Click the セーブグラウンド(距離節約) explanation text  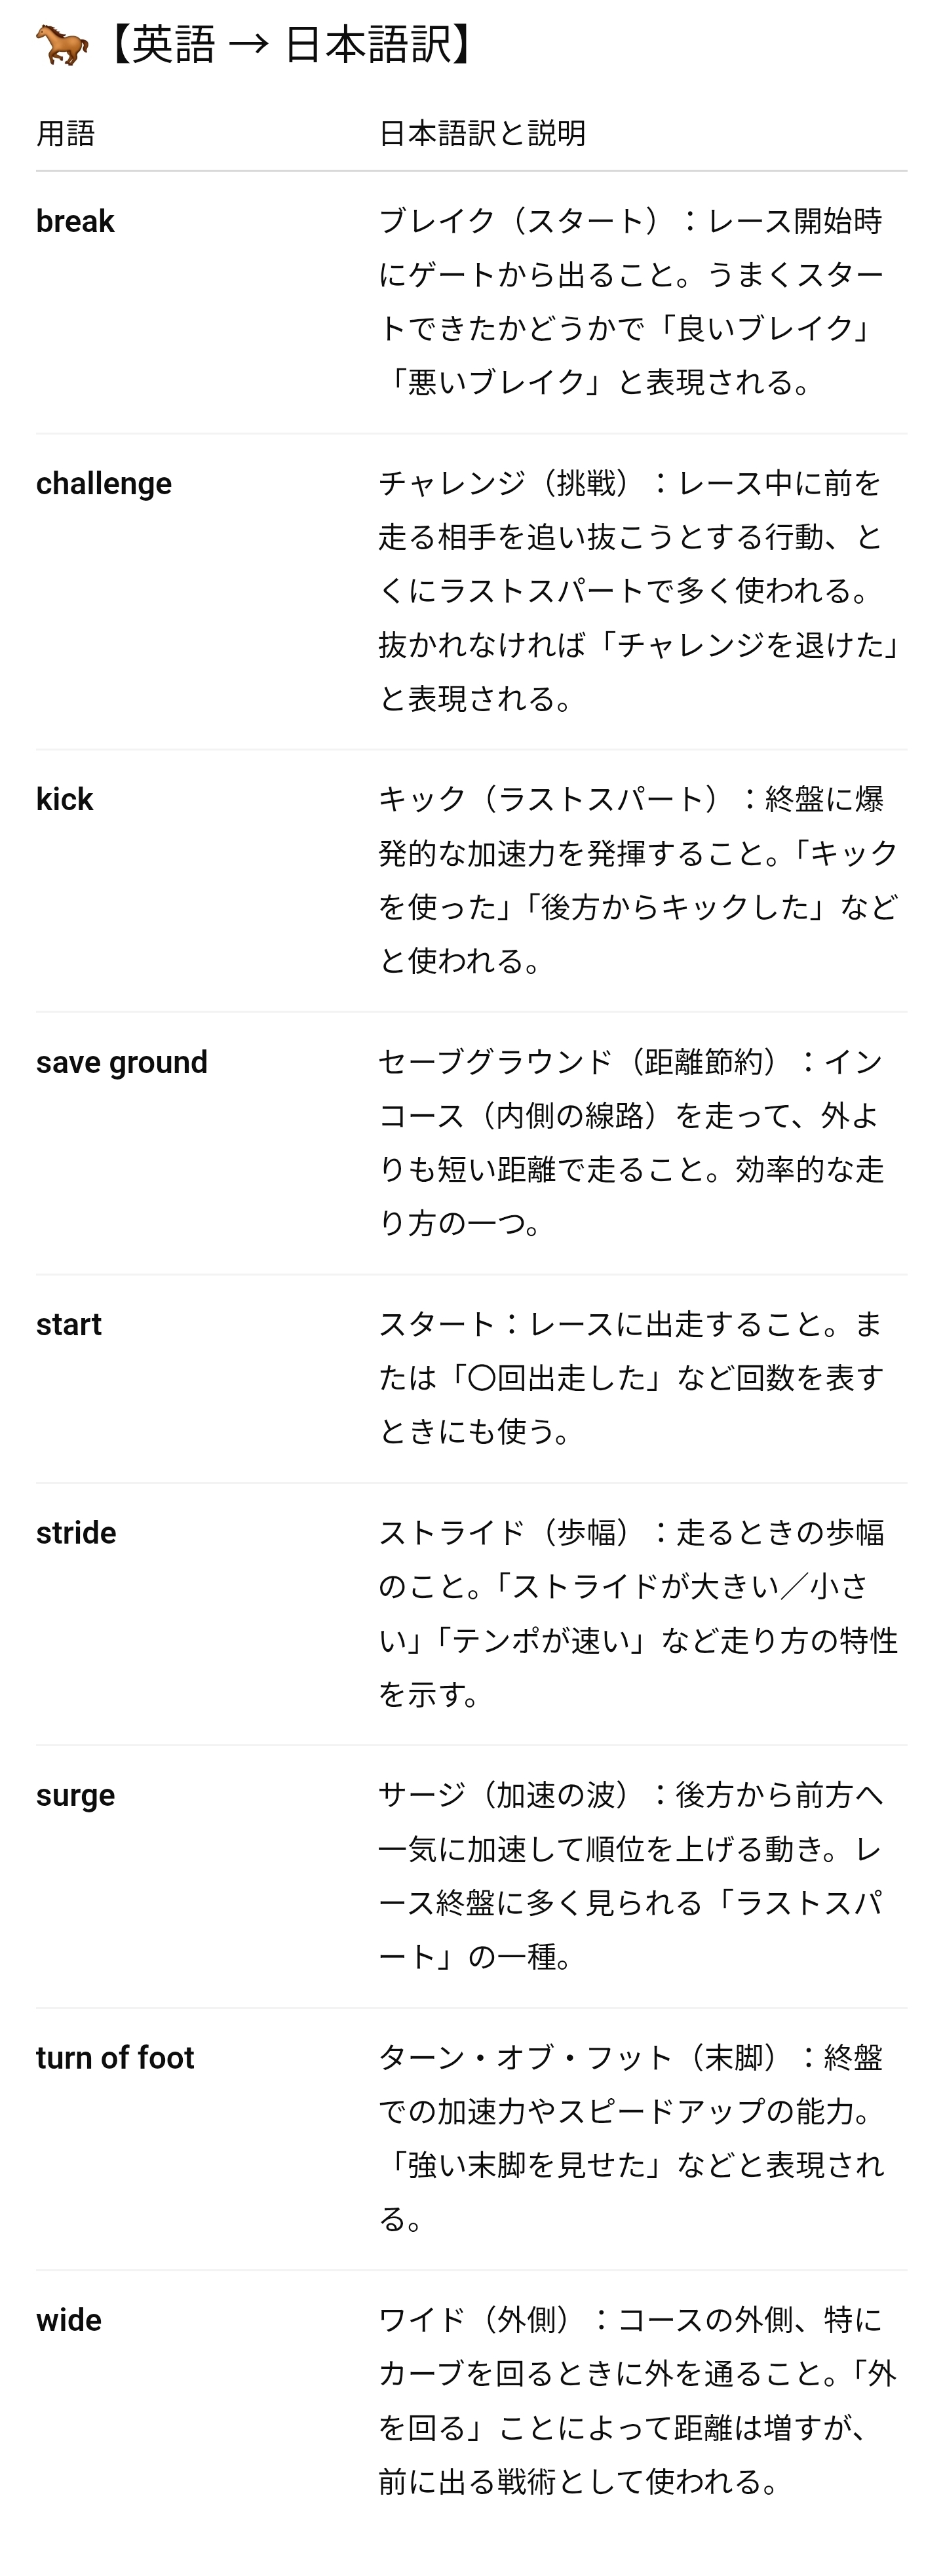632,1142
